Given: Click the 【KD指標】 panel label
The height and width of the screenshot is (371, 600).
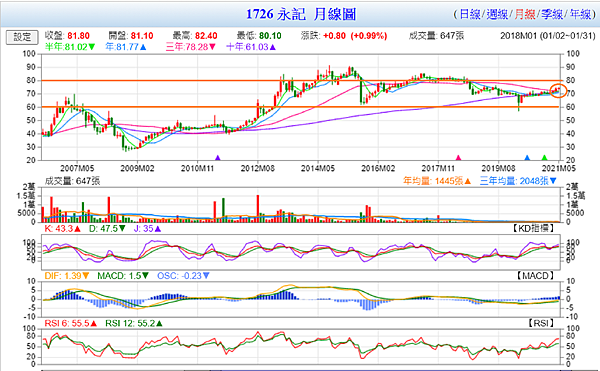Looking at the screenshot, I should (x=534, y=229).
